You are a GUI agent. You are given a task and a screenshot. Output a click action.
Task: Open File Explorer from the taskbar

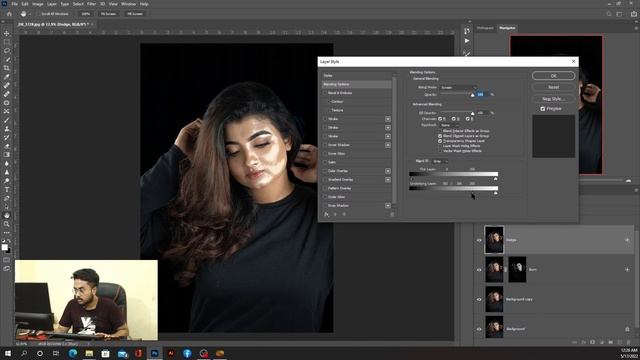tap(89, 353)
